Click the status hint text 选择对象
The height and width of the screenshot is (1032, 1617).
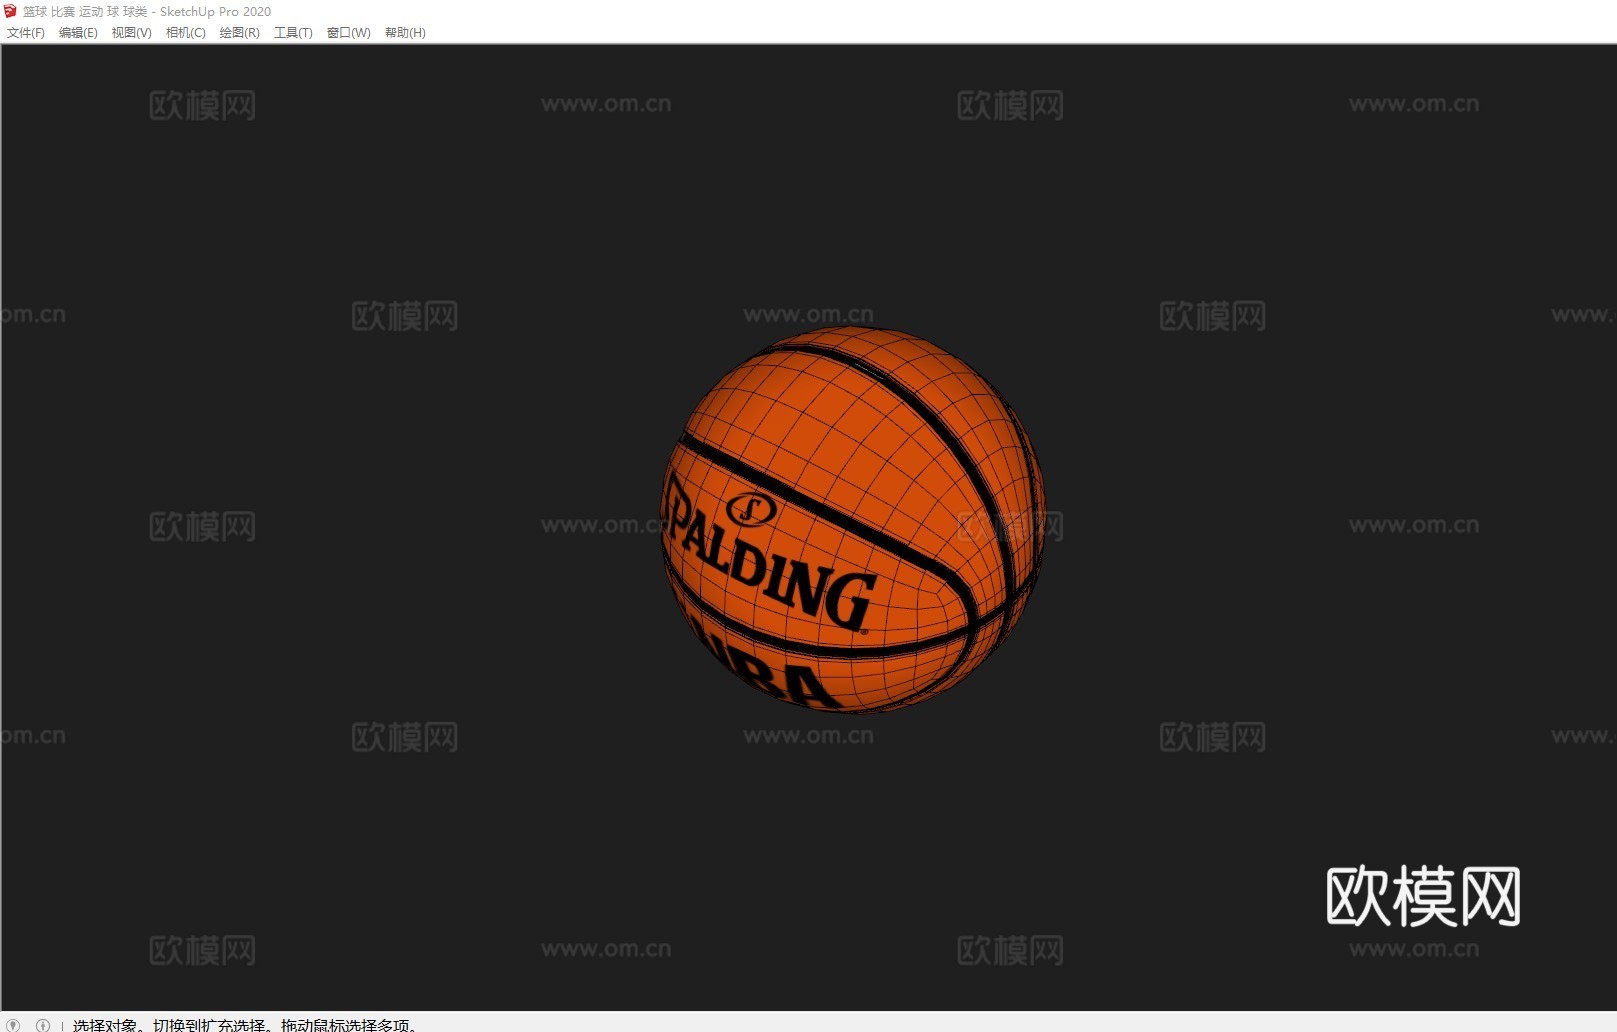105,1025
